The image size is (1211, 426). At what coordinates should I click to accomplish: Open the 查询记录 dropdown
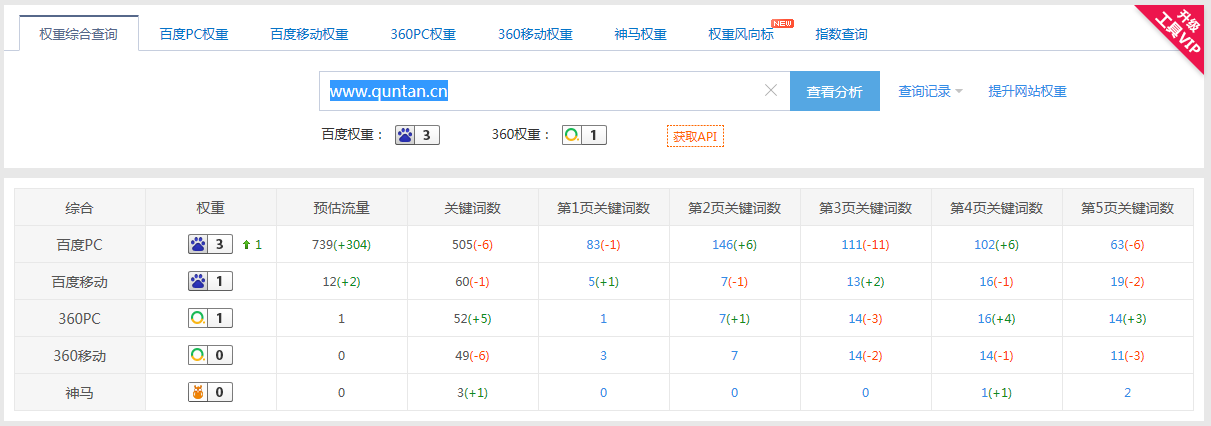tap(930, 91)
